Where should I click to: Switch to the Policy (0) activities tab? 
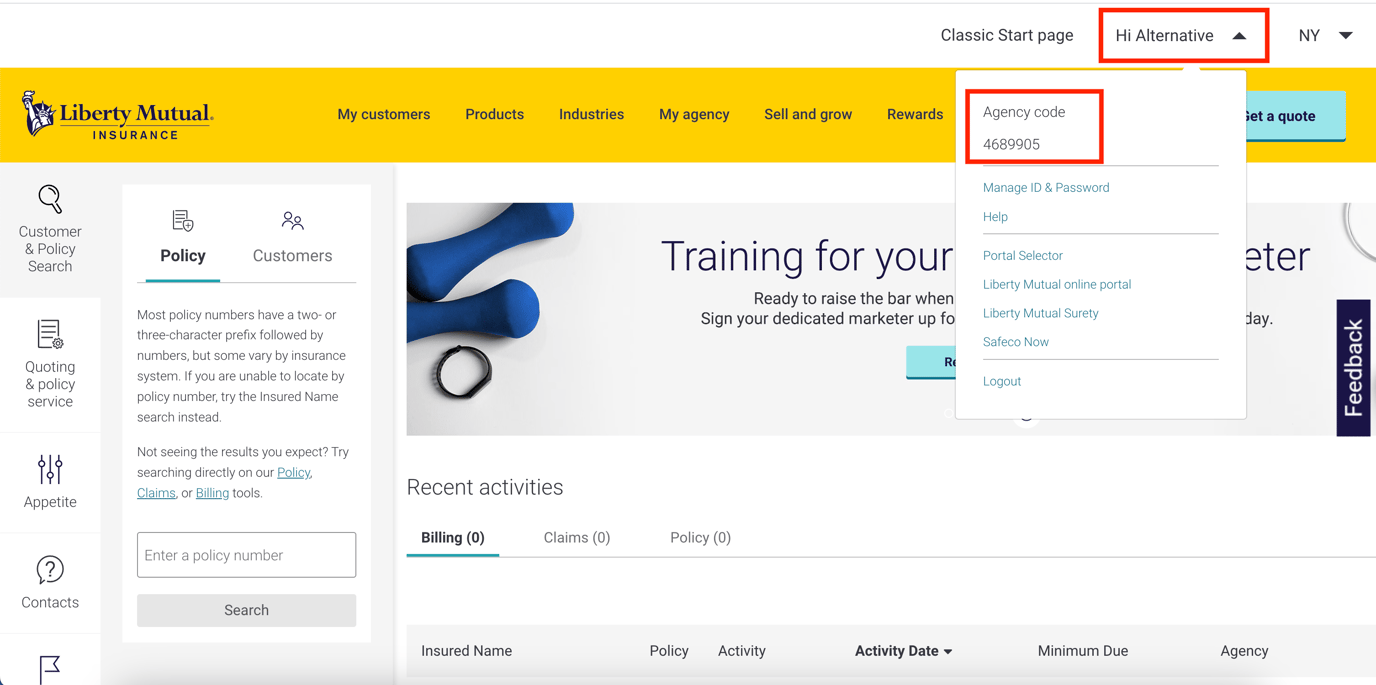tap(700, 538)
